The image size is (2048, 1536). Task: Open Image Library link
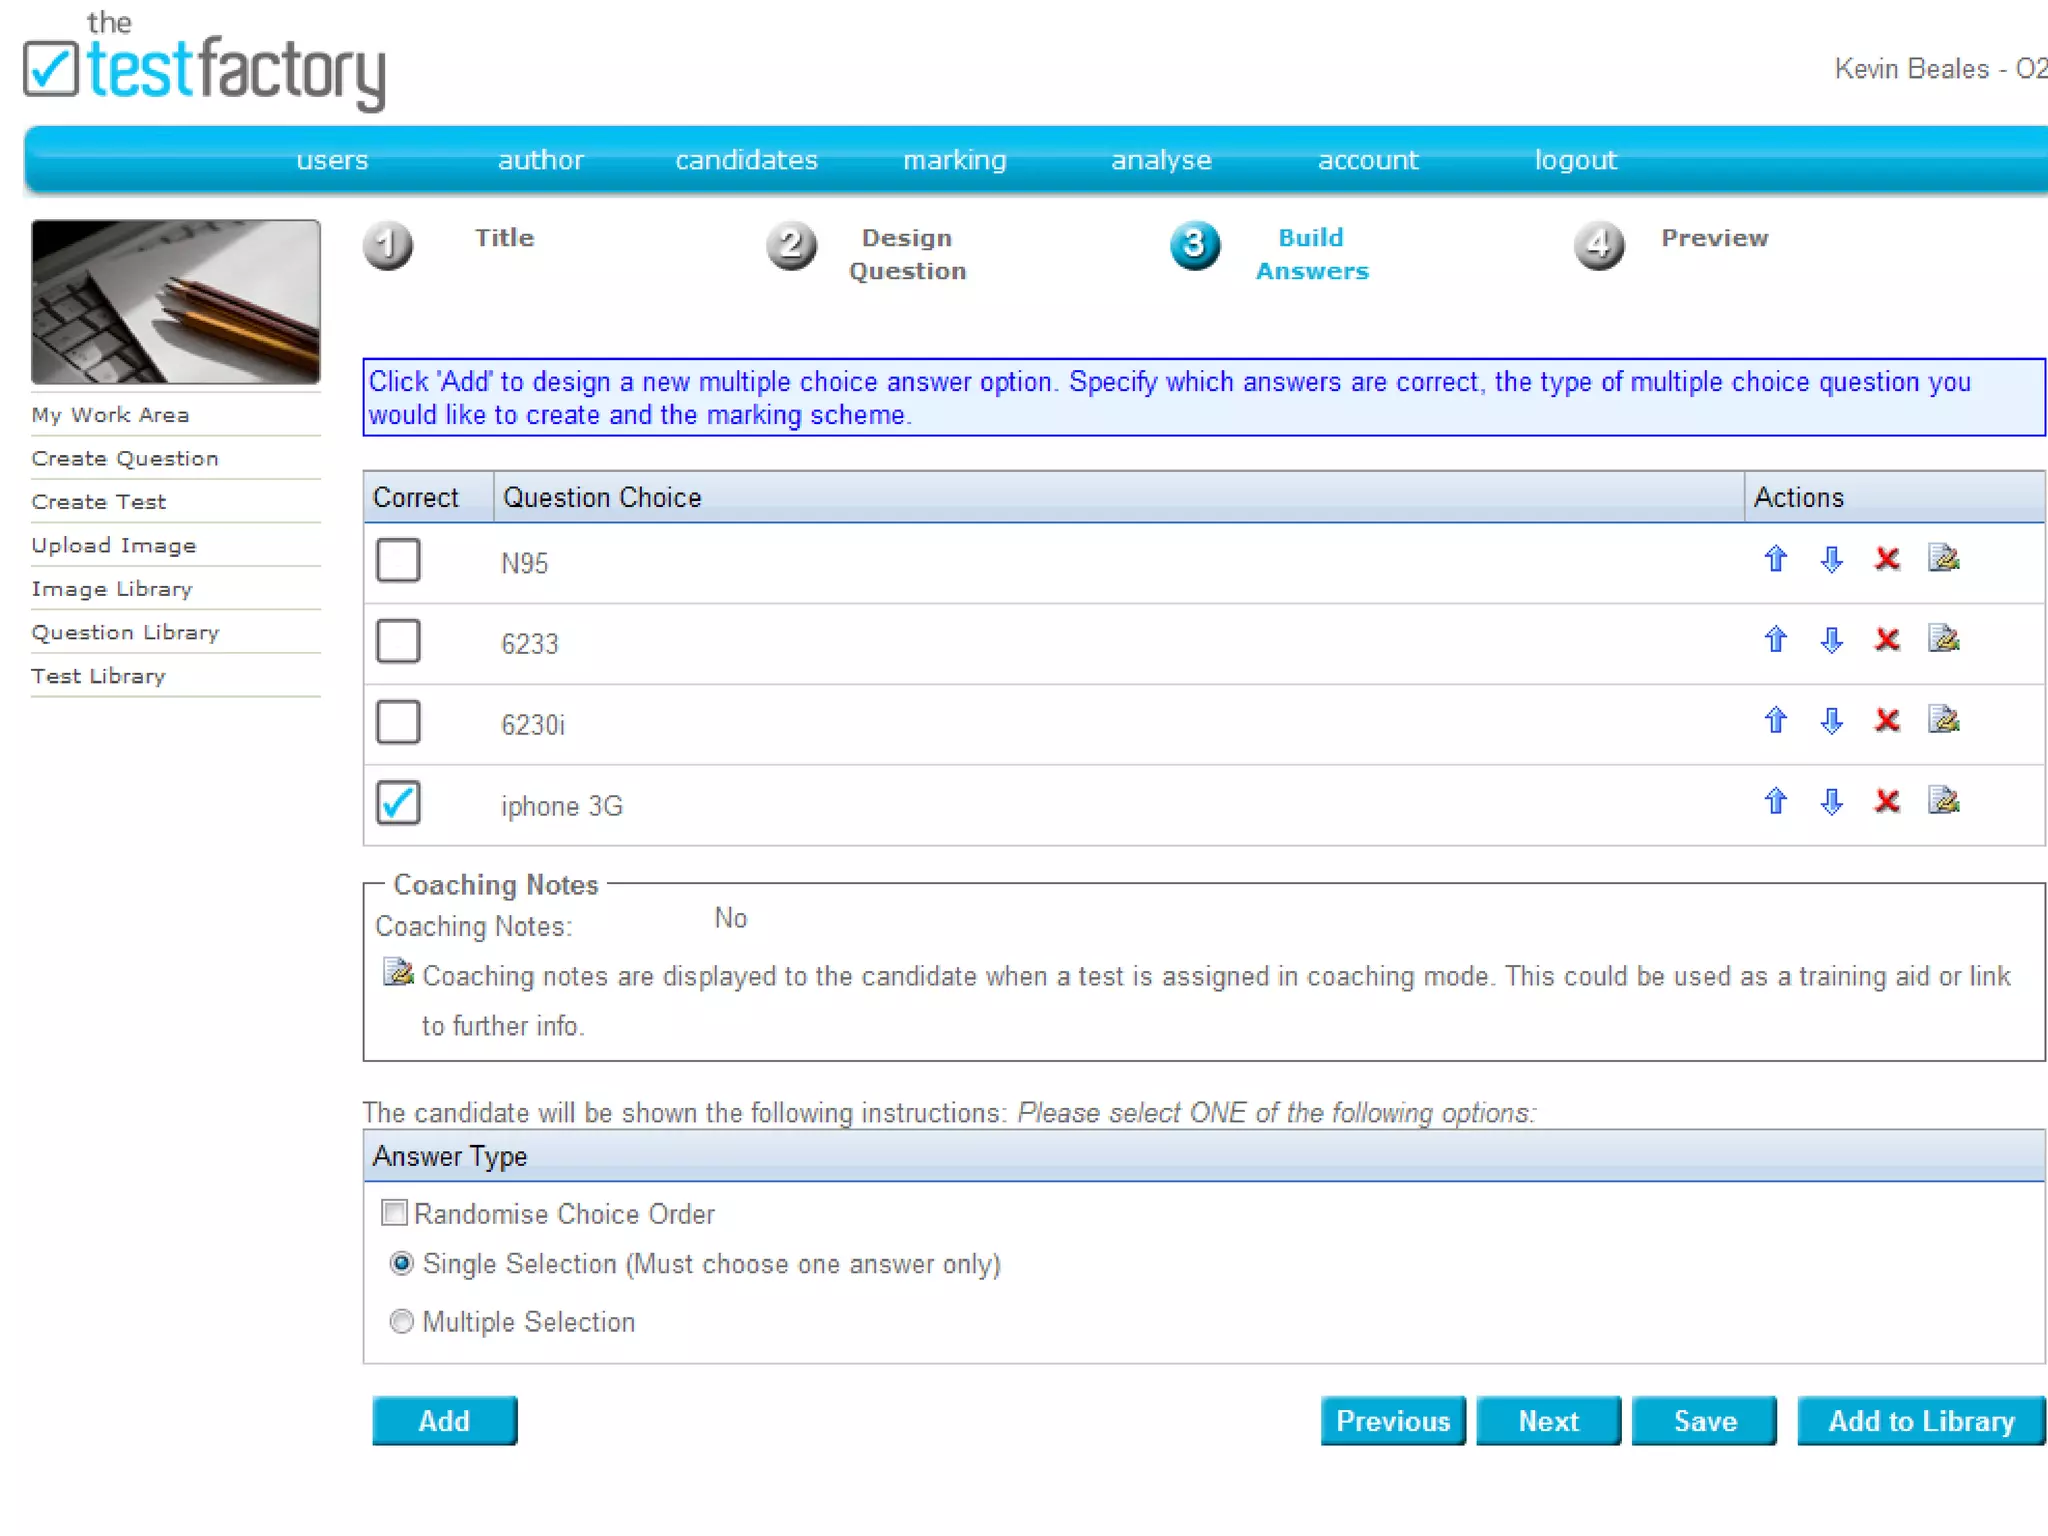pos(111,589)
